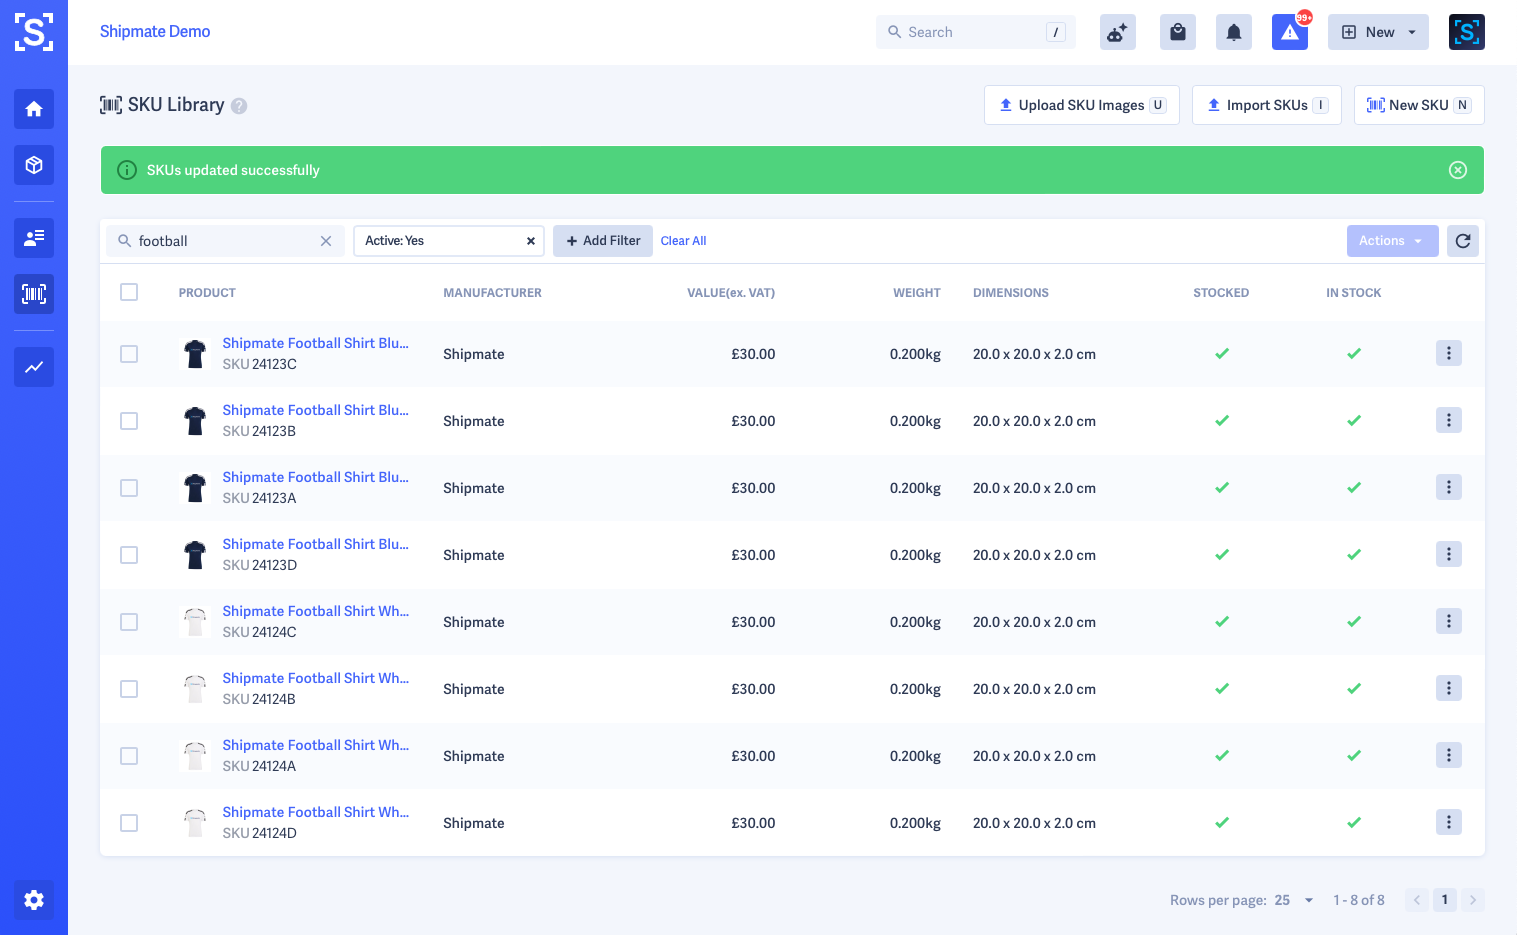The image size is (1517, 935).
Task: Select checkbox for SKU 24123C
Action: (129, 354)
